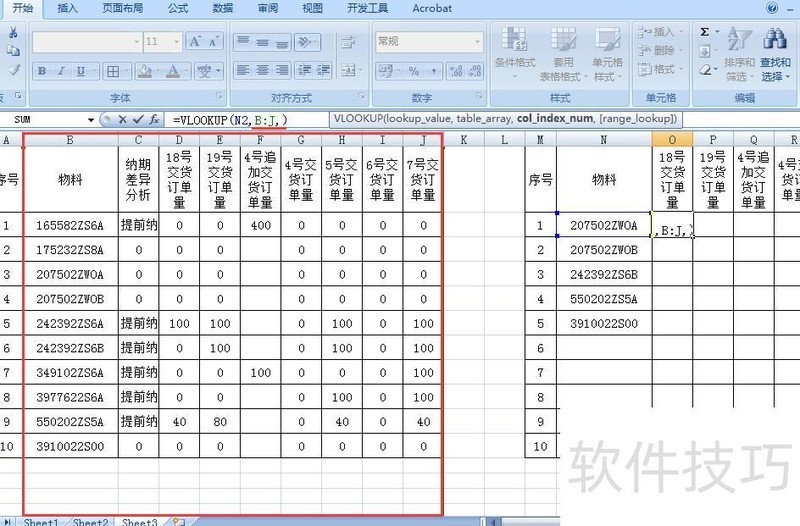Click the Fill down icon

(705, 51)
